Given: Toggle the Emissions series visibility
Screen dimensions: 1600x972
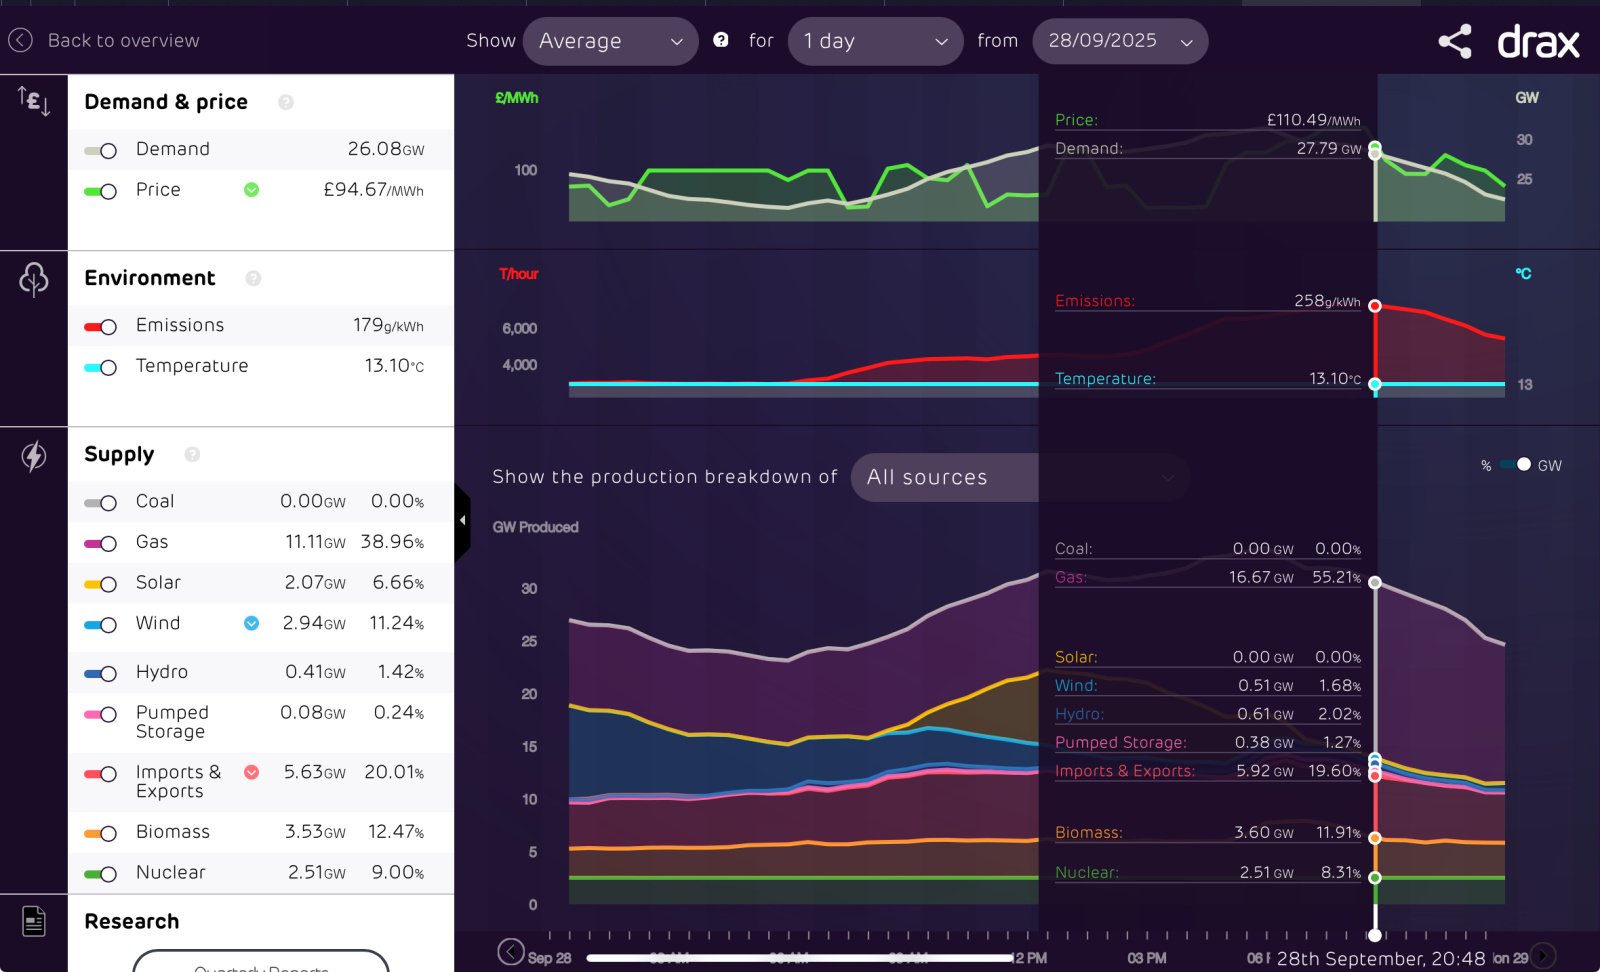Looking at the screenshot, I should pos(101,327).
